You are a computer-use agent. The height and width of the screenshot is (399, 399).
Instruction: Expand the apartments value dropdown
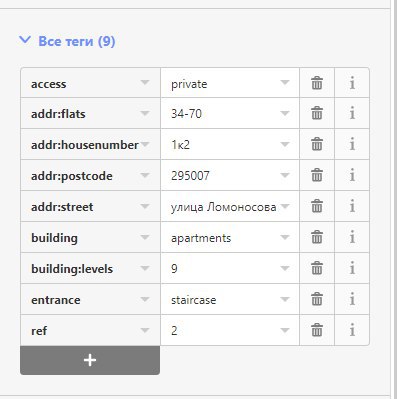tap(285, 237)
